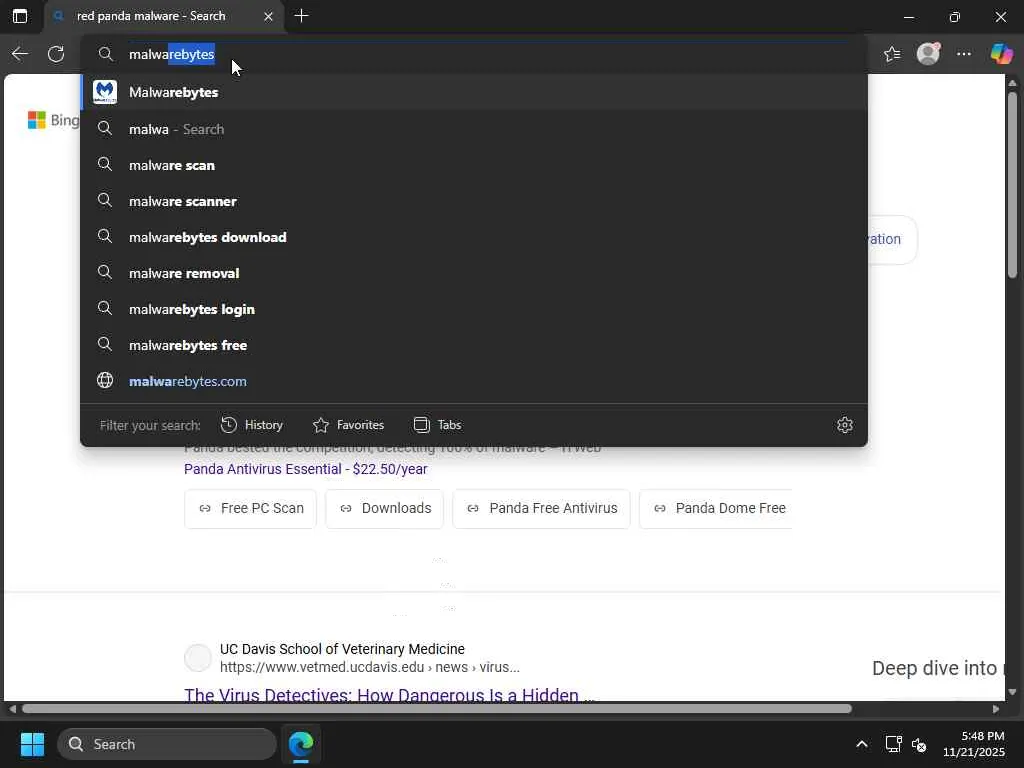
Task: Click the address bar text field
Action: click(x=473, y=54)
